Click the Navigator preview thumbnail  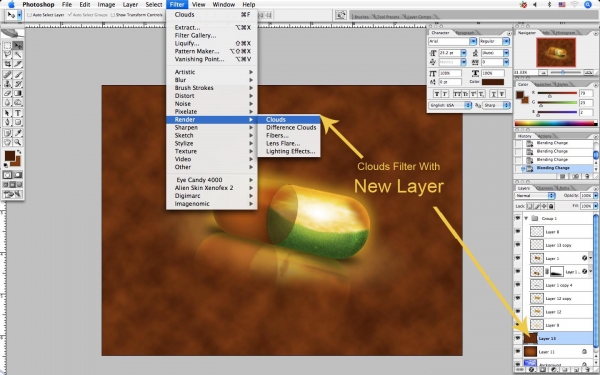pyautogui.click(x=556, y=52)
